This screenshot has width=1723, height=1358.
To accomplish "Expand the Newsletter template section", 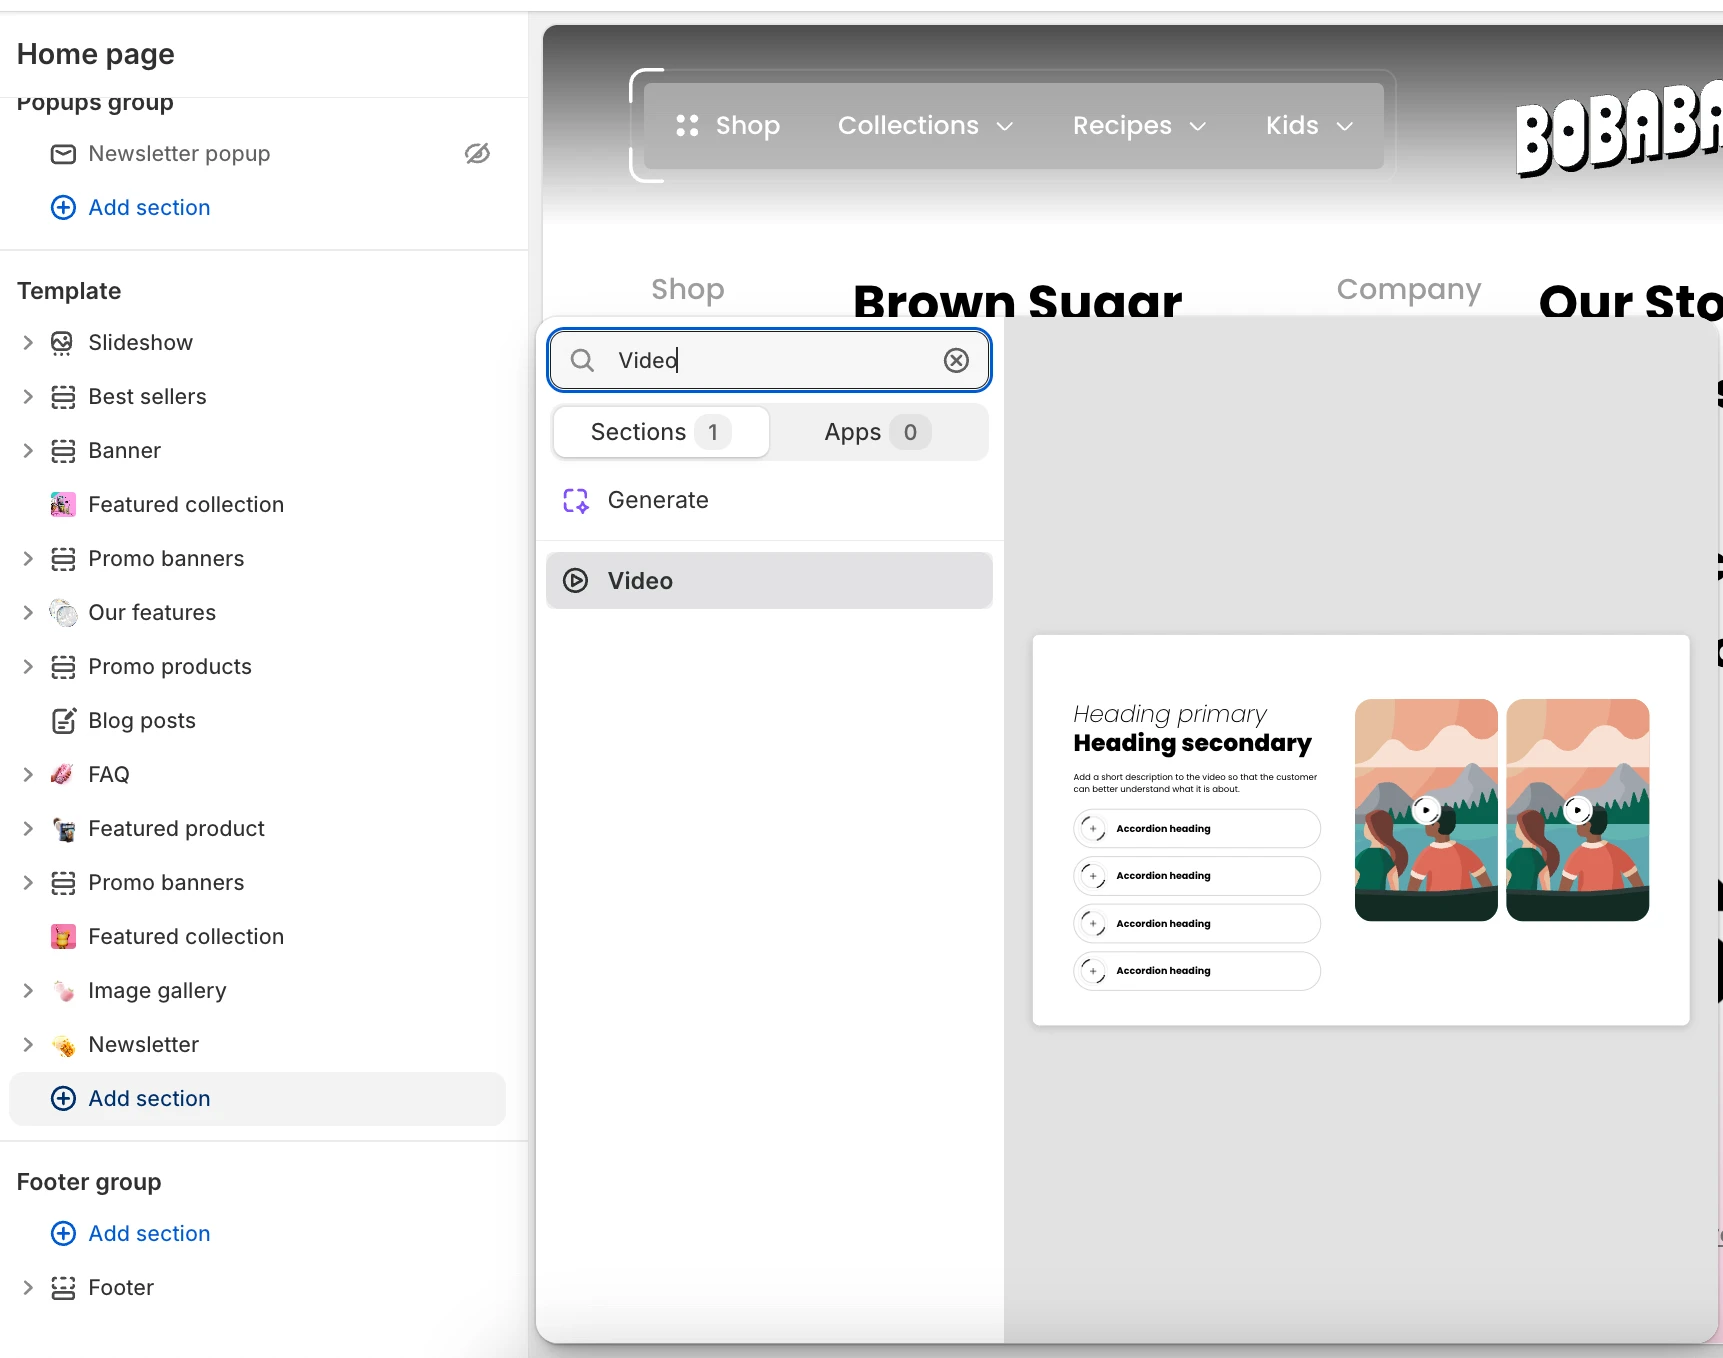I will 28,1045.
